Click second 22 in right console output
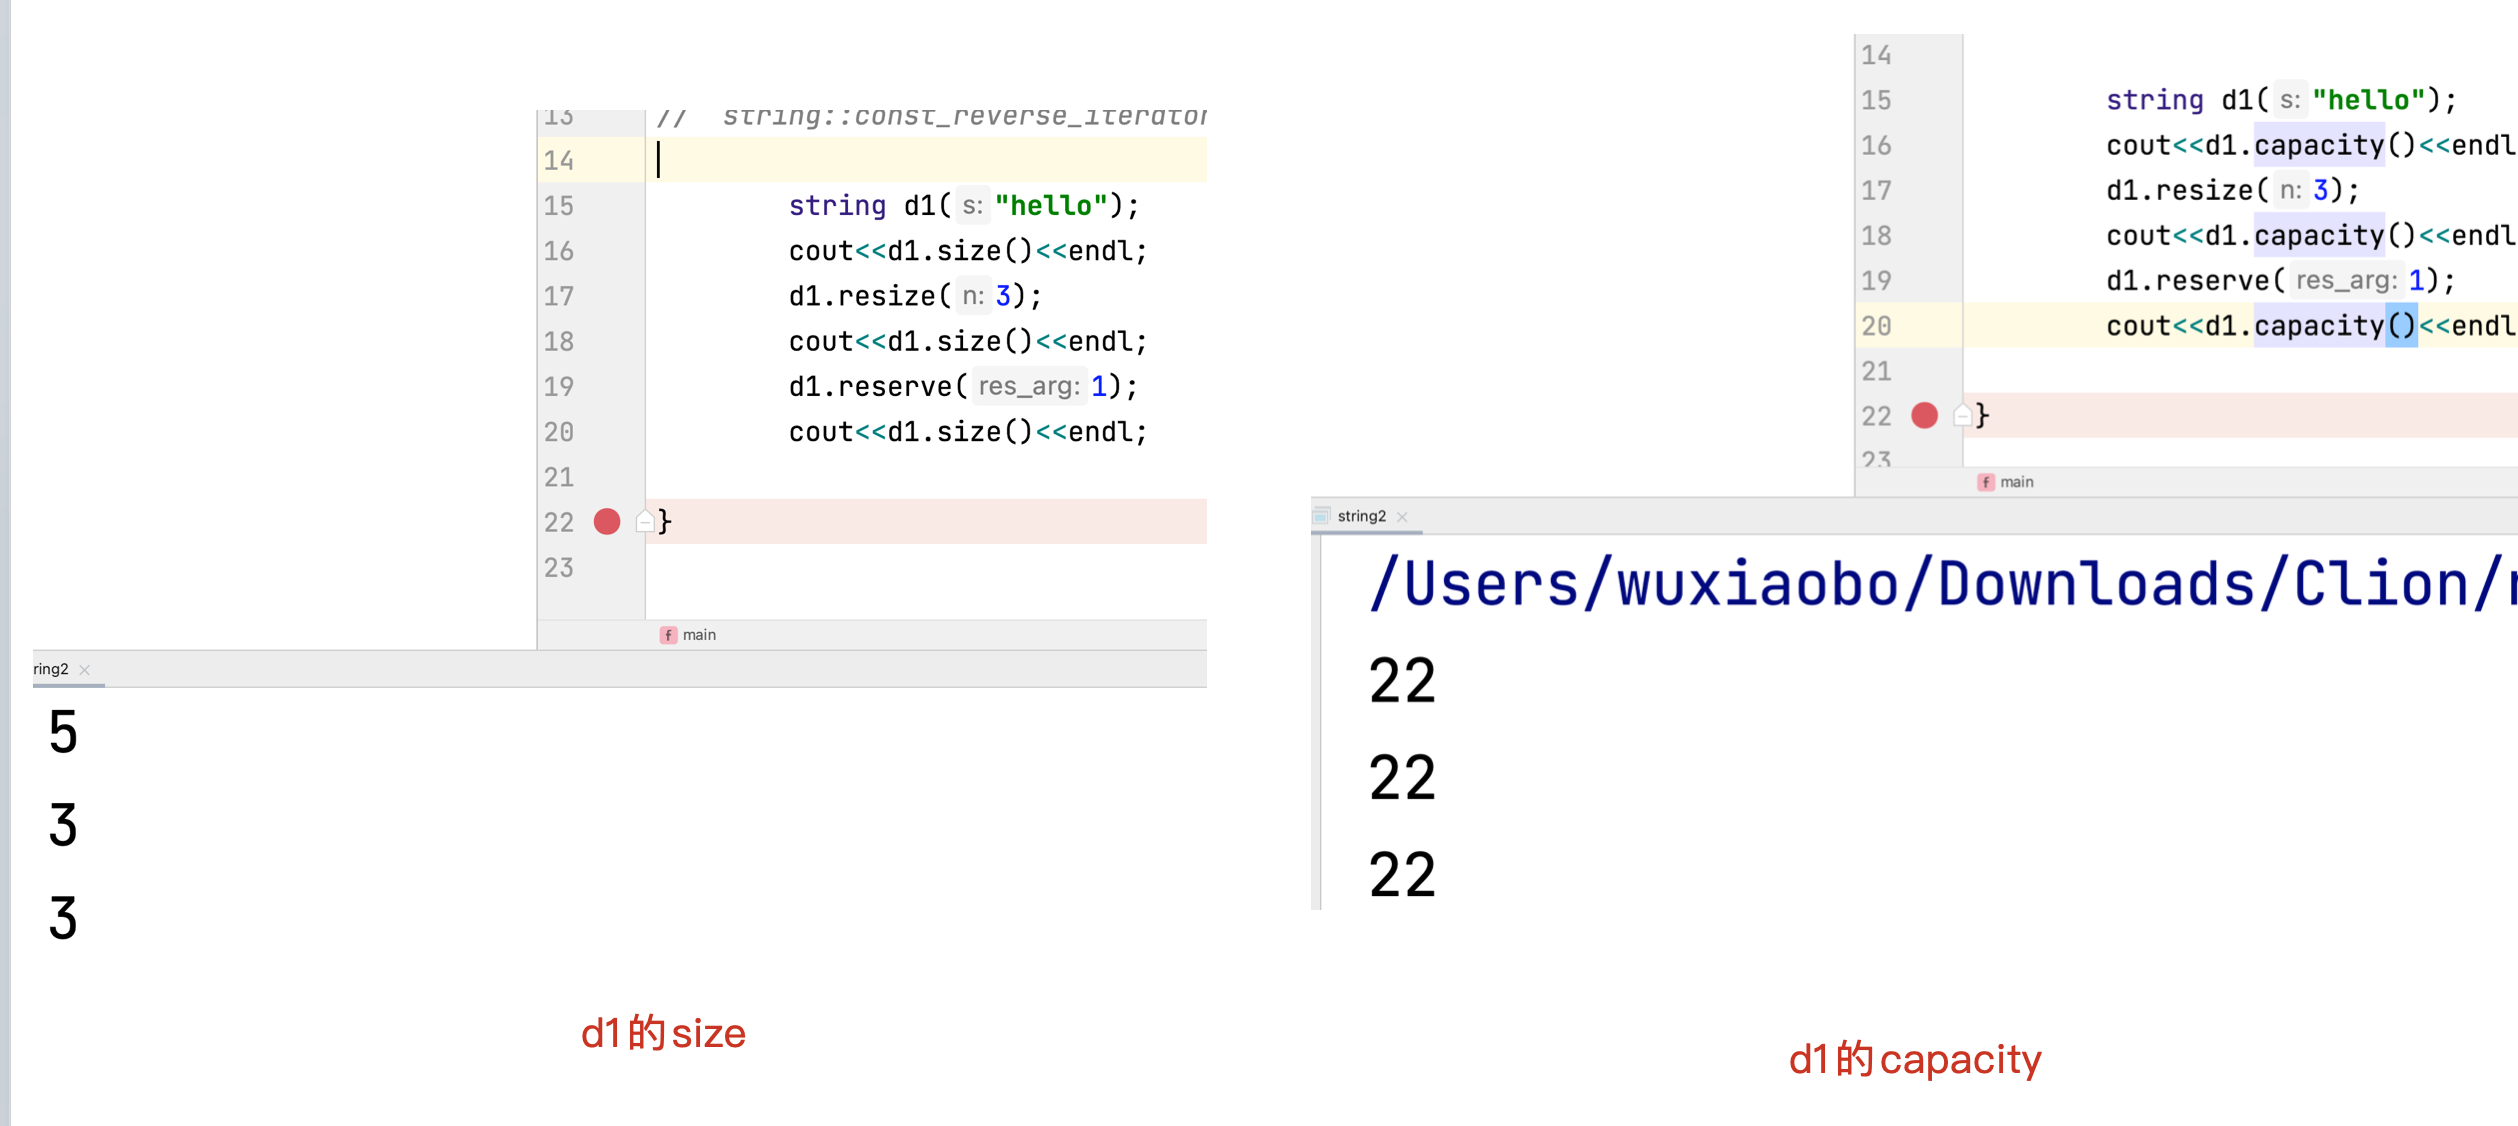Screen dimensions: 2518x1126 (1402, 777)
